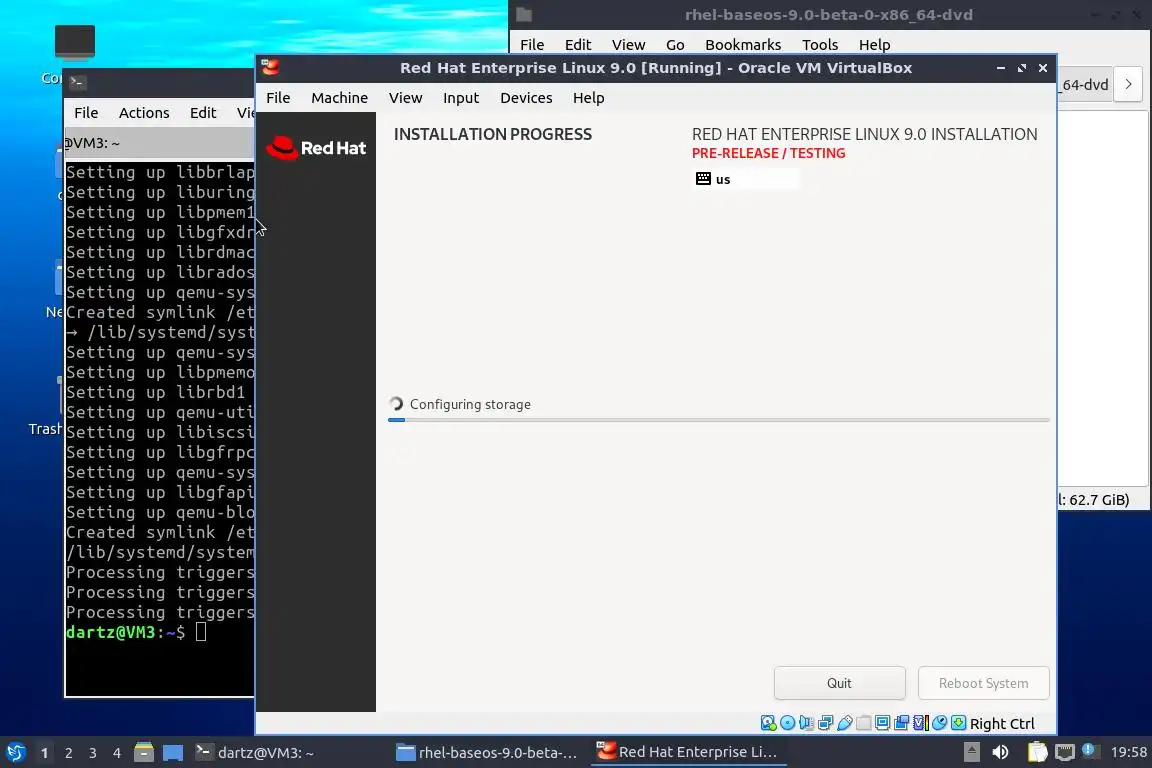1152x768 pixels.
Task: Click the audio indicator in VirtualBox status bar
Action: click(x=806, y=723)
